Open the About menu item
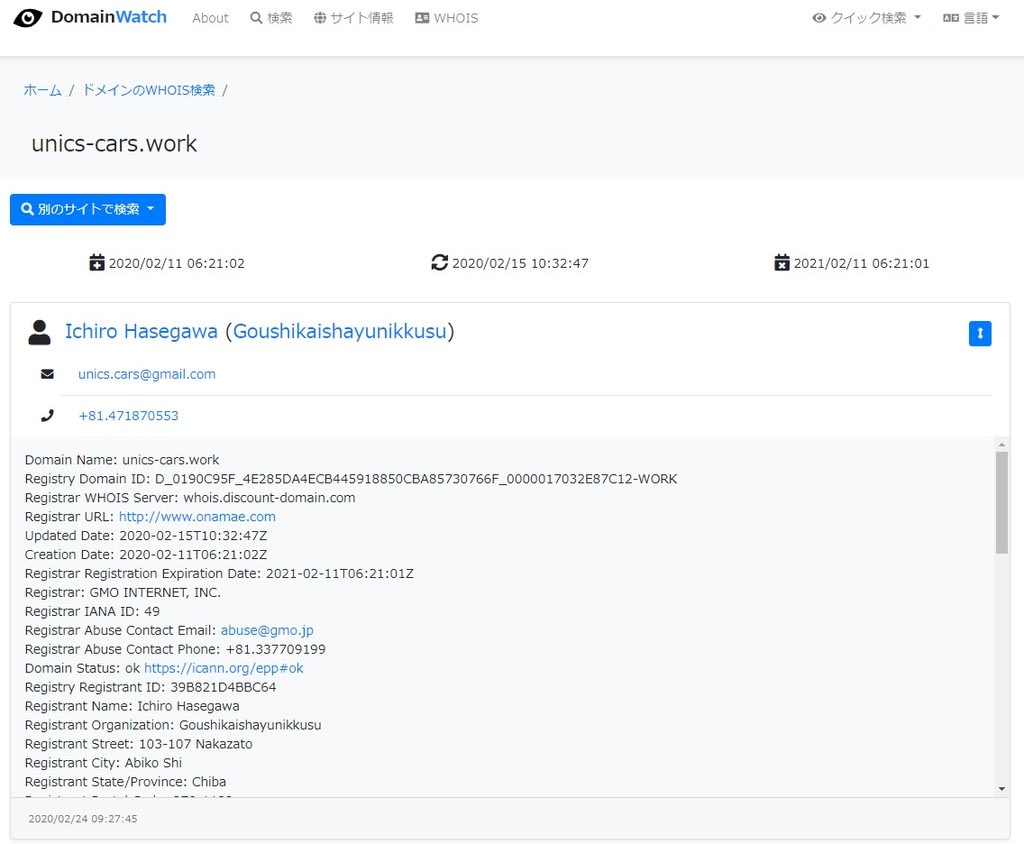This screenshot has width=1024, height=844. [210, 18]
